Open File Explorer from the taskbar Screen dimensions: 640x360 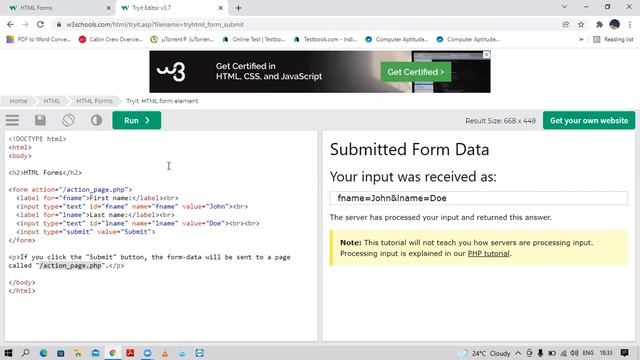[x=78, y=353]
